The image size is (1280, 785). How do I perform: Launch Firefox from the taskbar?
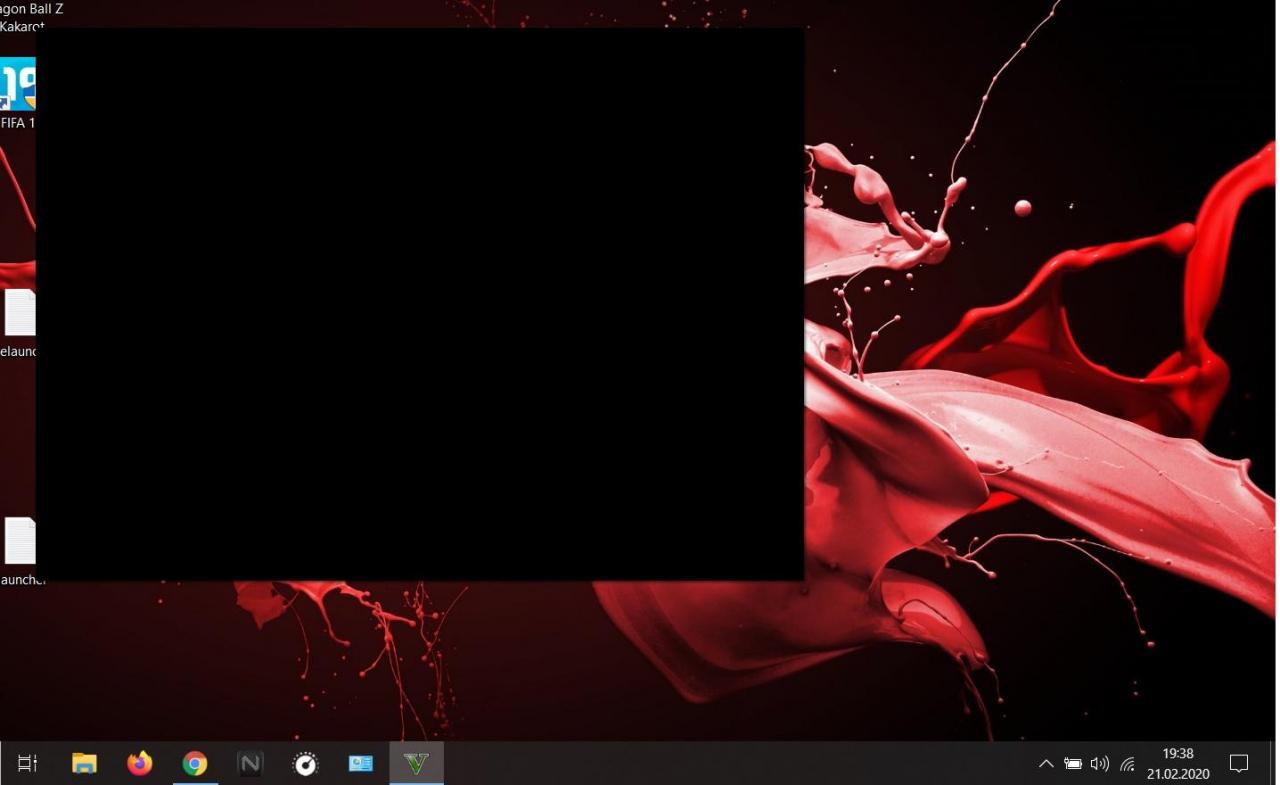(140, 764)
